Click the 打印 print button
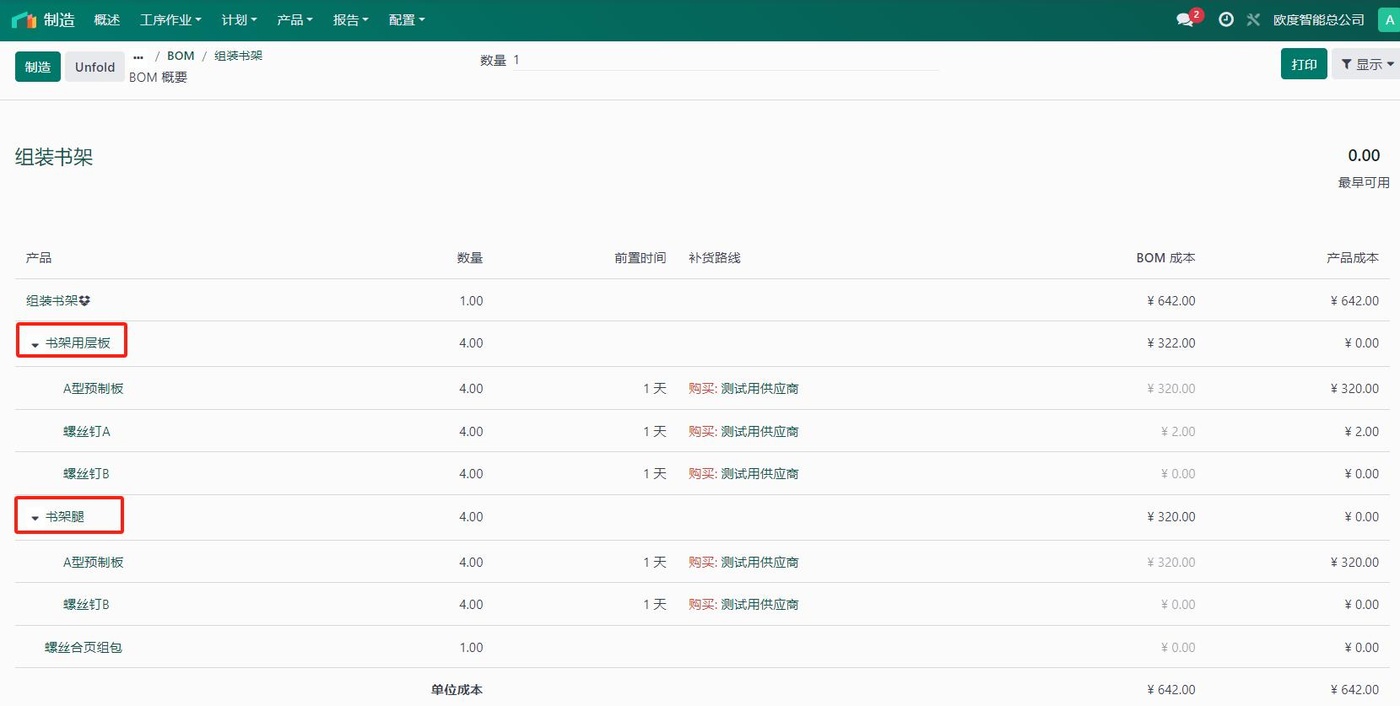 [x=1304, y=63]
